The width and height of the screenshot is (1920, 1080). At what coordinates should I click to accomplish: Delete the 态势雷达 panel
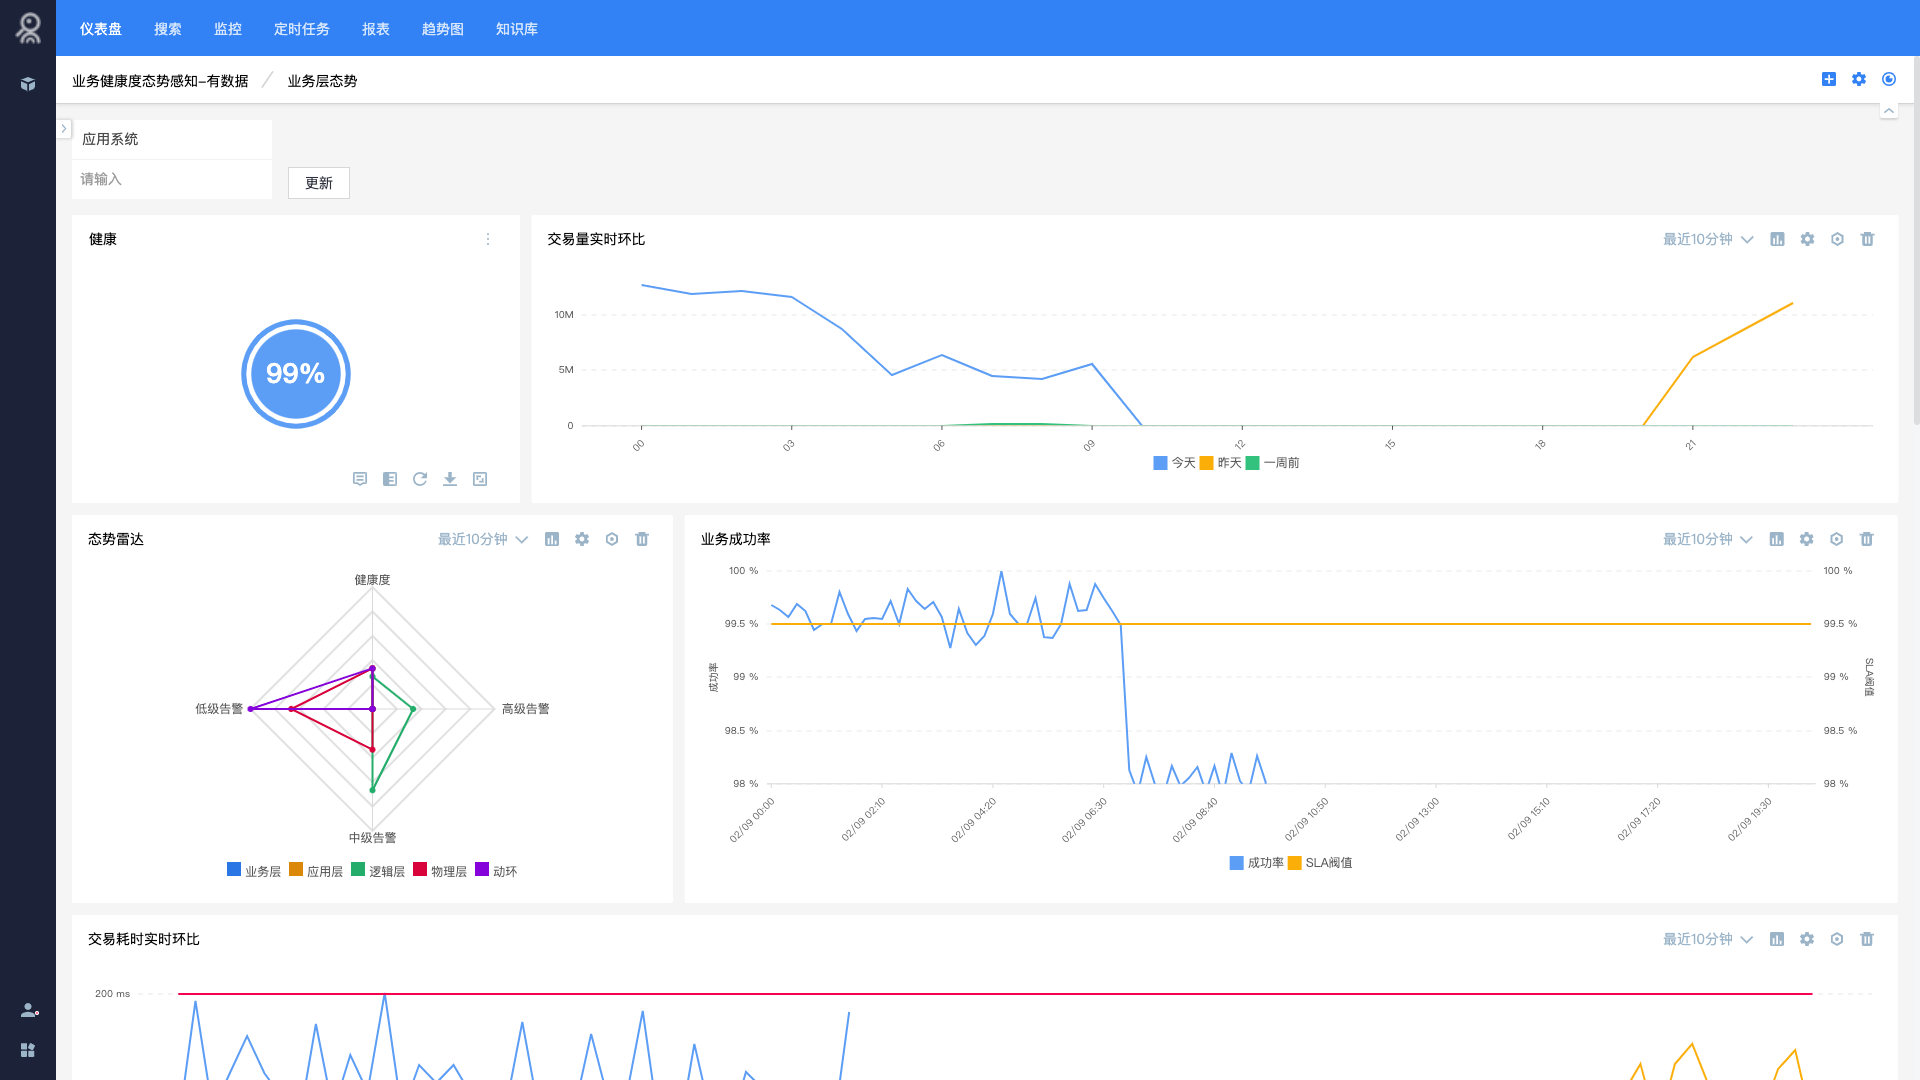(642, 539)
